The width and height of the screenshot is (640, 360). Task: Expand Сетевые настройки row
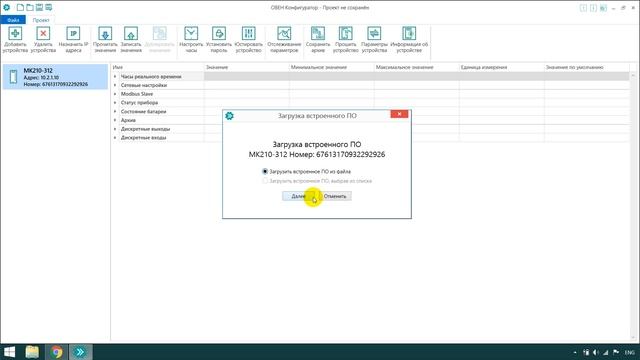click(x=115, y=85)
